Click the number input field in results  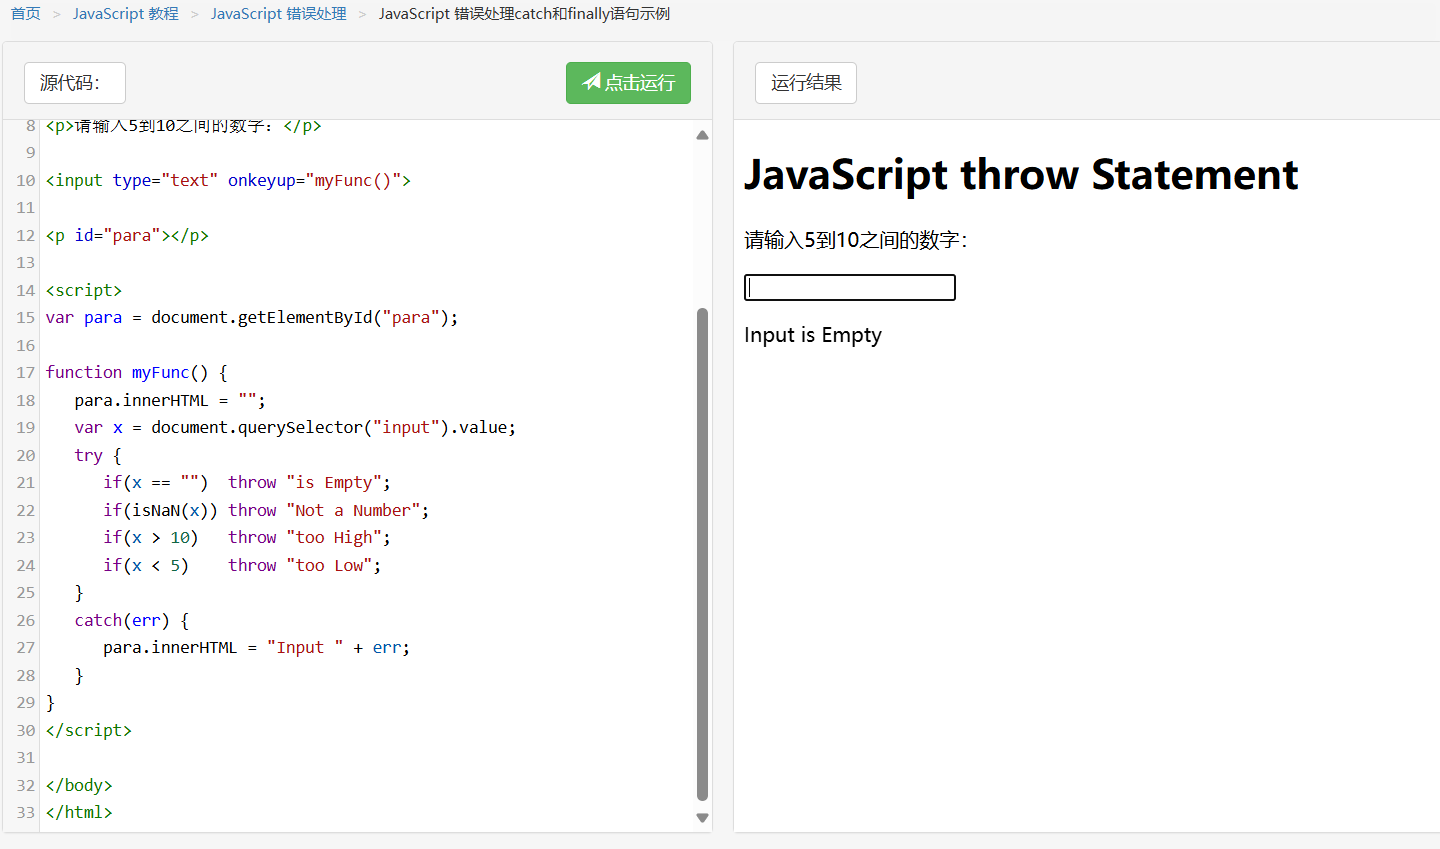click(x=850, y=288)
